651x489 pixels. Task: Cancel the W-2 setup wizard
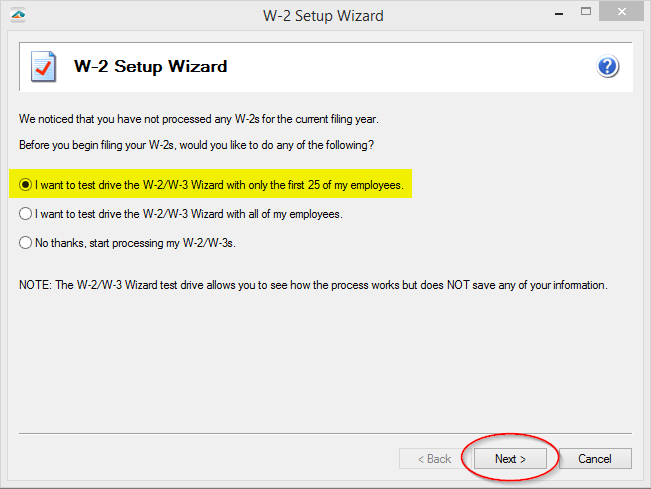pos(595,459)
